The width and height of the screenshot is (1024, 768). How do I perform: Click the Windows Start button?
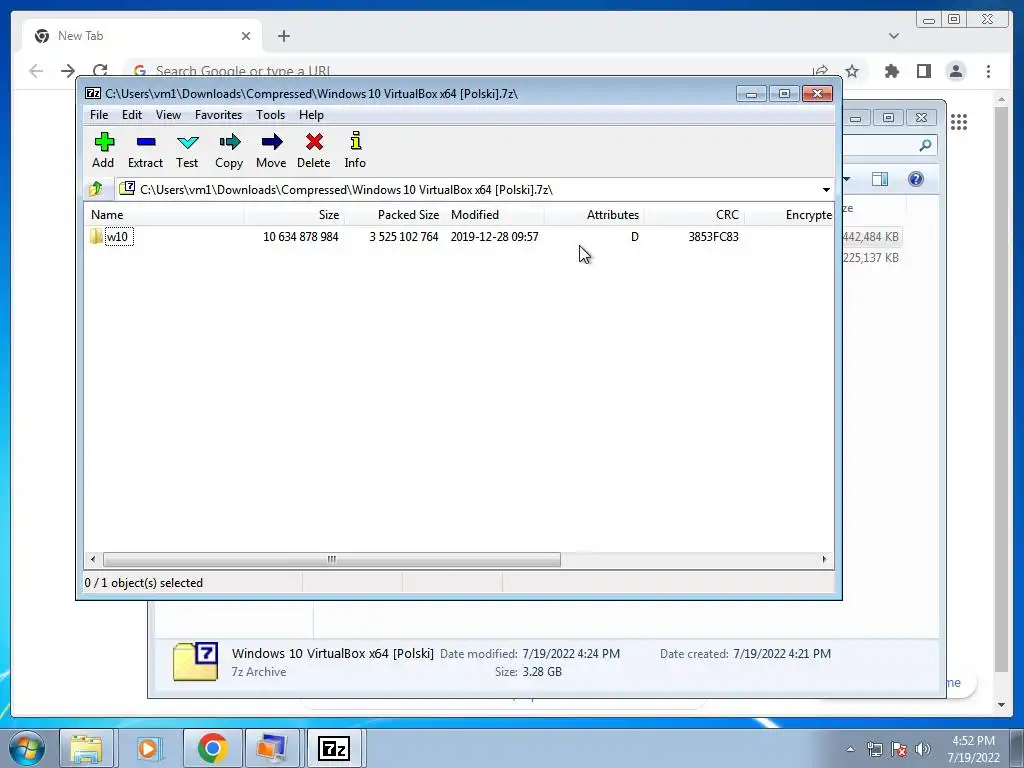pos(27,748)
